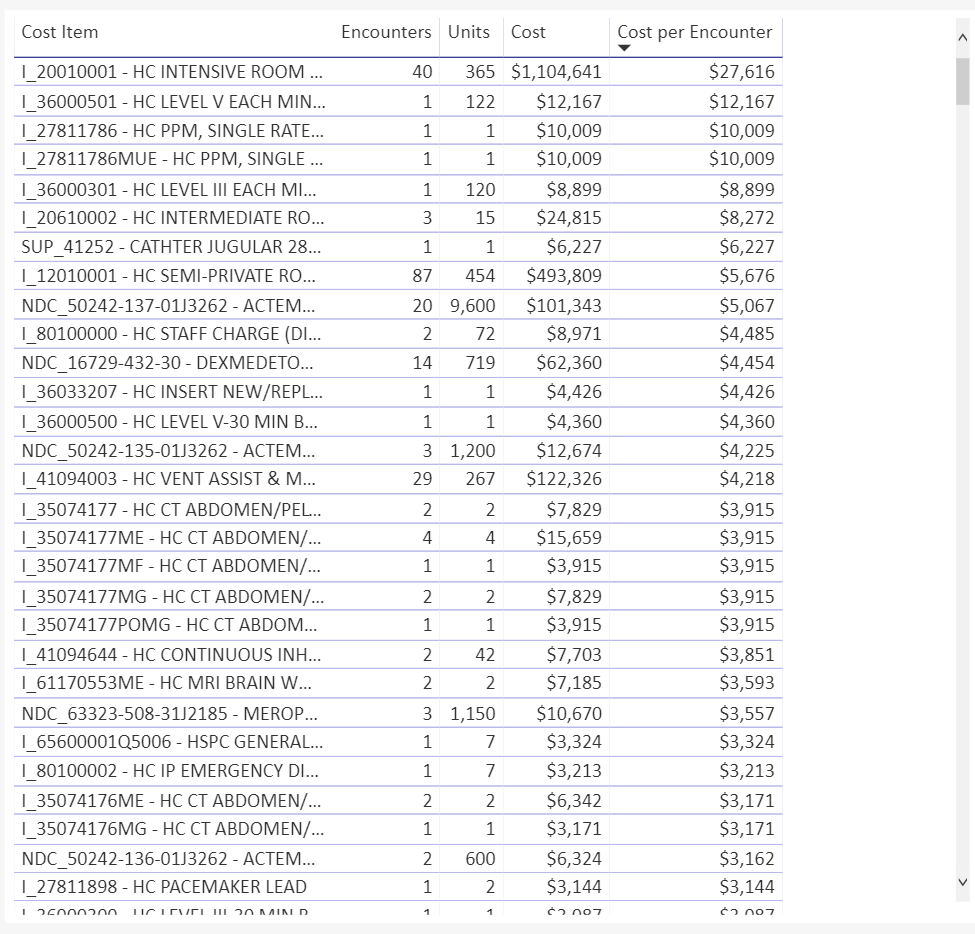Image resolution: width=975 pixels, height=934 pixels.
Task: Click the $493,809 cost cell
Action: coord(564,275)
